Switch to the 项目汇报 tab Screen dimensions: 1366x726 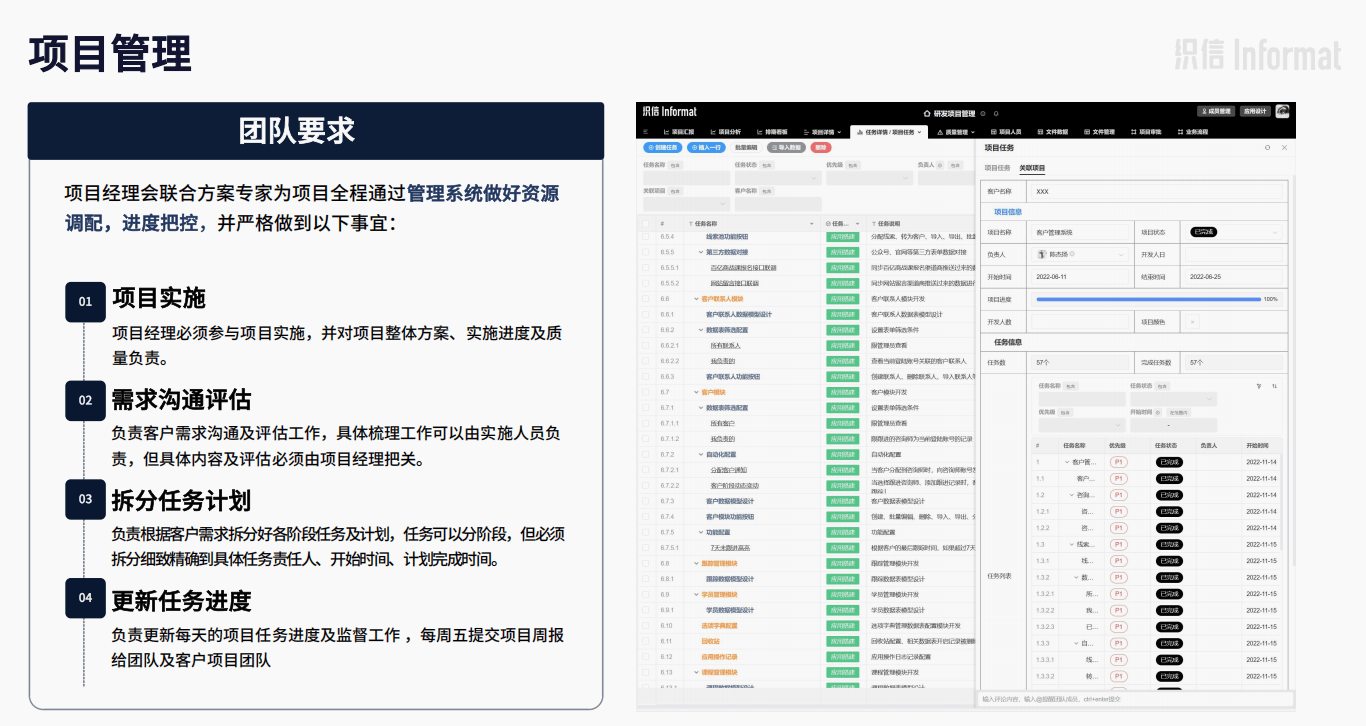coord(679,132)
